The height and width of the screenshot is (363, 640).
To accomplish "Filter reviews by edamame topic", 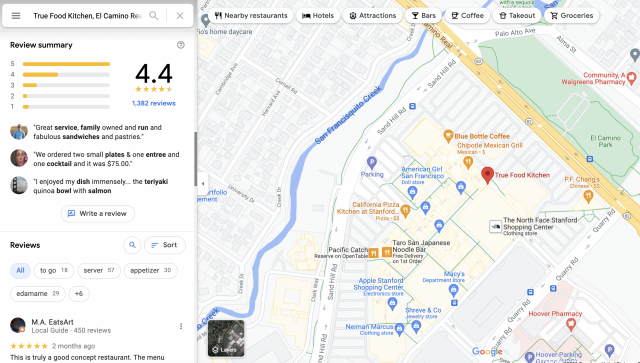I will 38,294.
